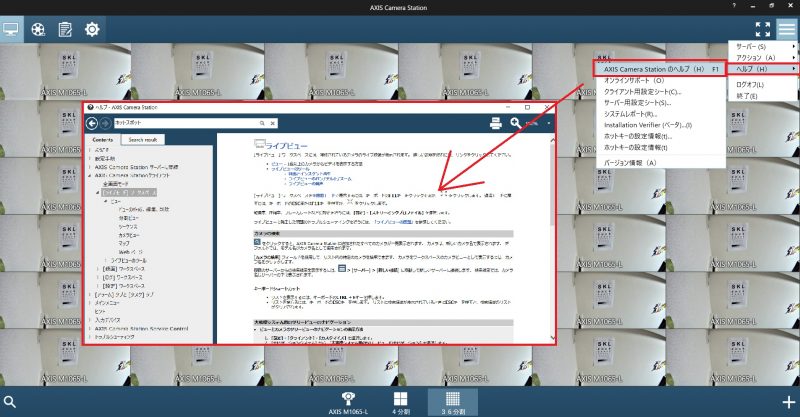Print the help page with printer icon
Image resolution: width=800 pixels, height=417 pixels.
point(495,123)
